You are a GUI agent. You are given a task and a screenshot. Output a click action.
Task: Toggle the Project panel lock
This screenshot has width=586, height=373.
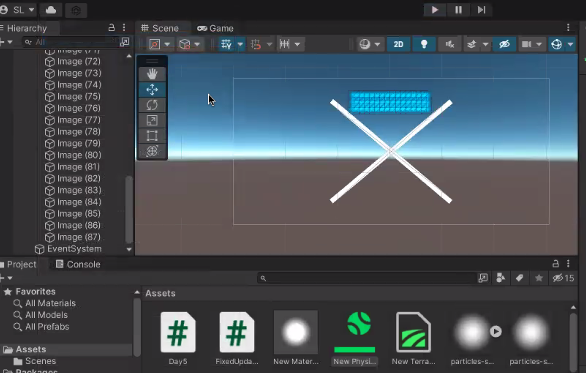(556, 263)
